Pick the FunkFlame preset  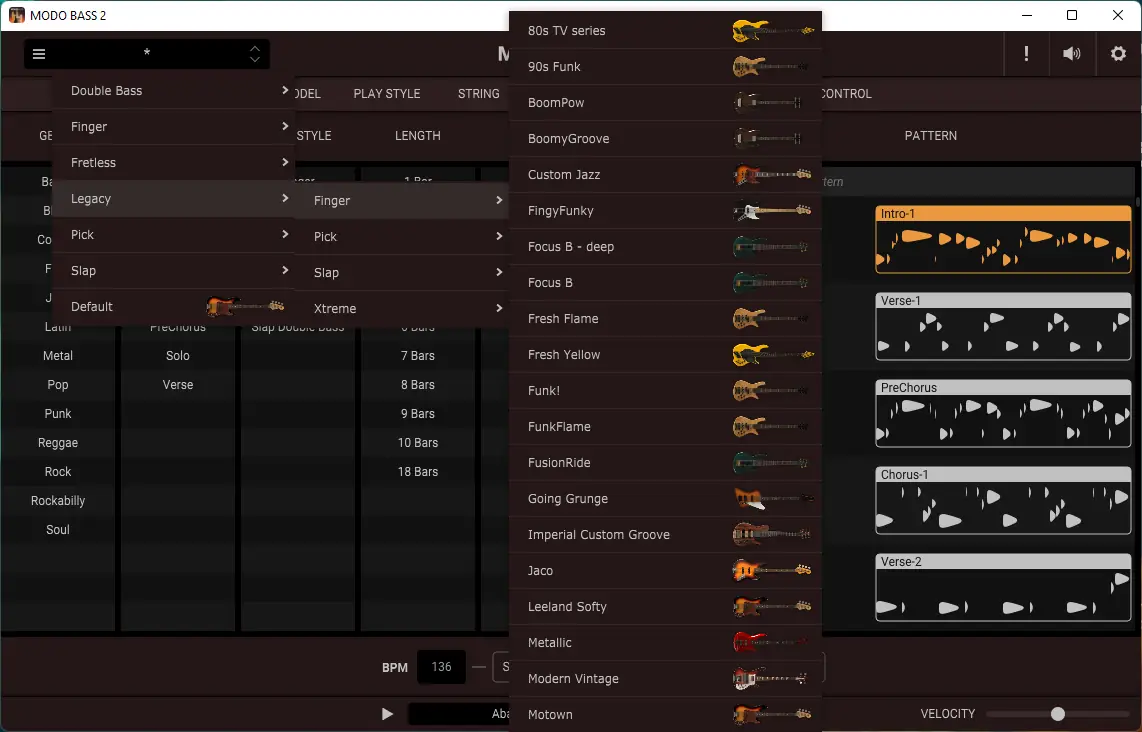[x=666, y=427]
